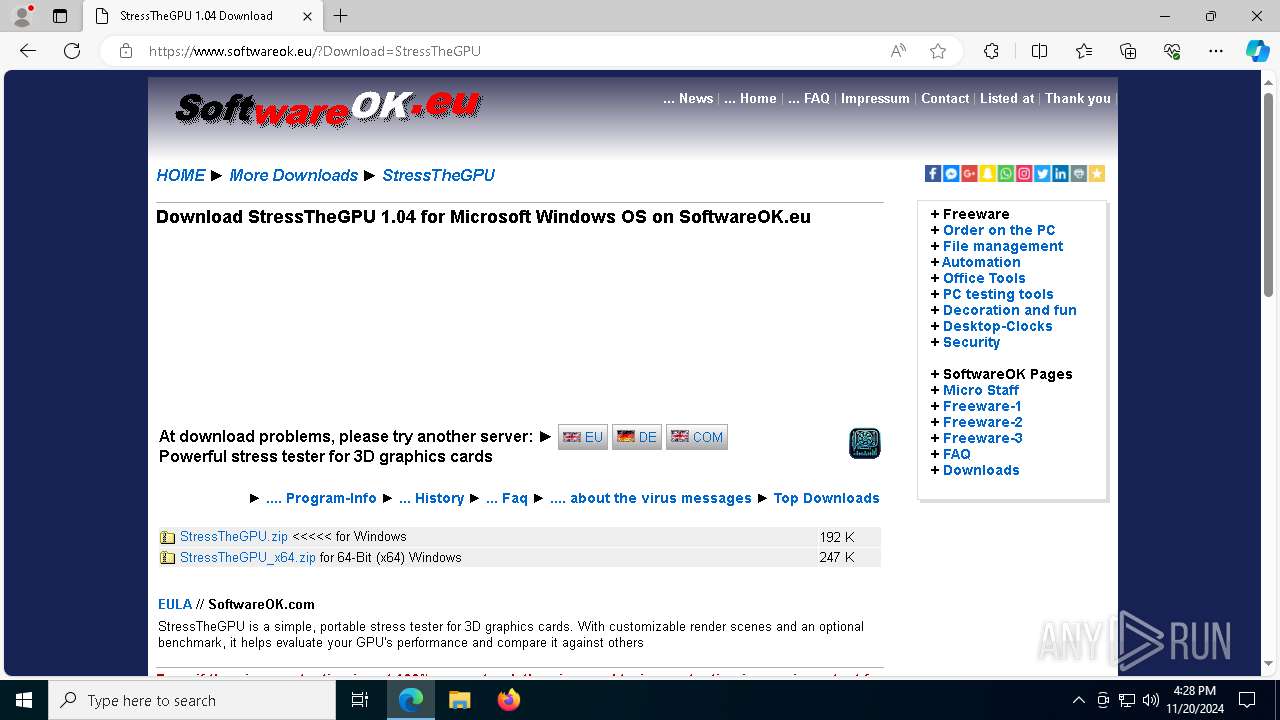Image resolution: width=1280 pixels, height=720 pixels.
Task: Select the StressTheGPU 1.04 Download tab
Action: (202, 16)
